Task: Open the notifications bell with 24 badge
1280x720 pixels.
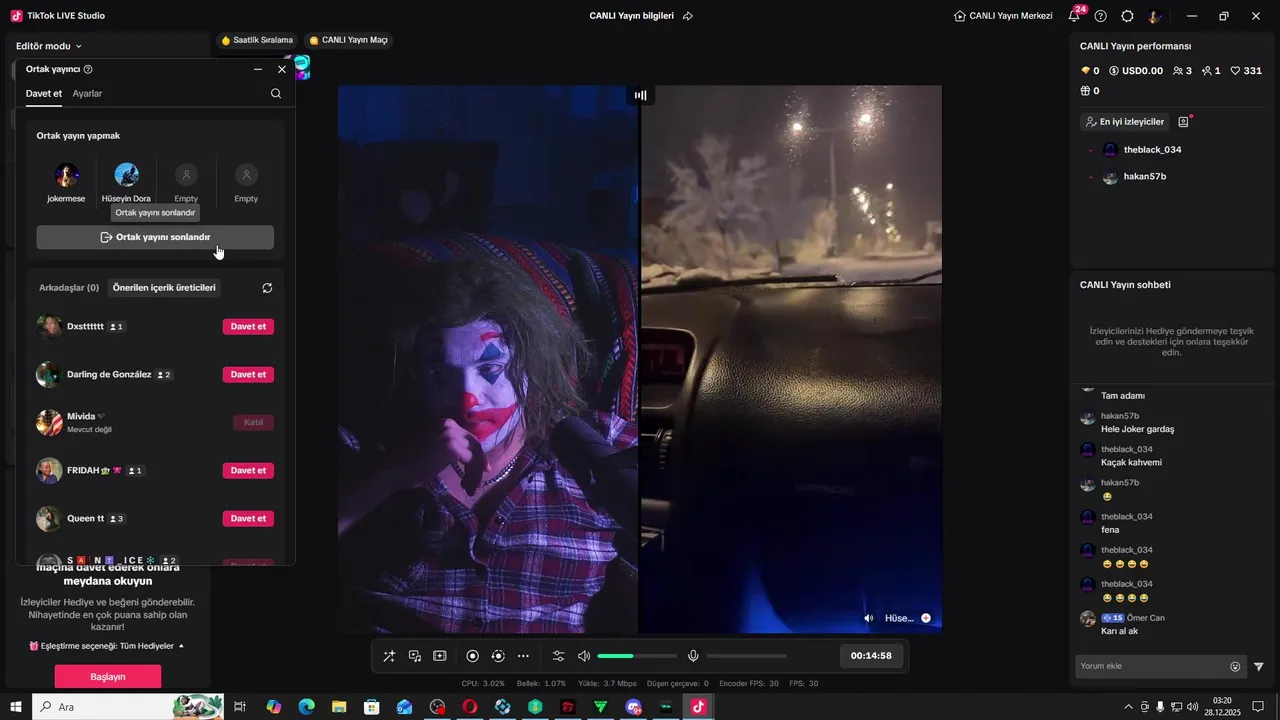Action: [x=1074, y=16]
